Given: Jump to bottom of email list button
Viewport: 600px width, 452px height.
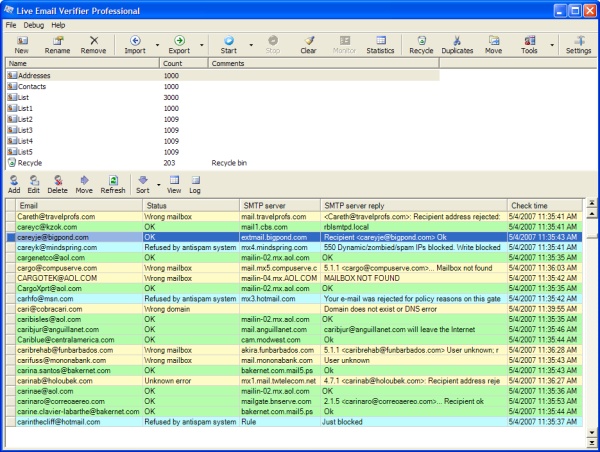Looking at the screenshot, I should 592,443.
